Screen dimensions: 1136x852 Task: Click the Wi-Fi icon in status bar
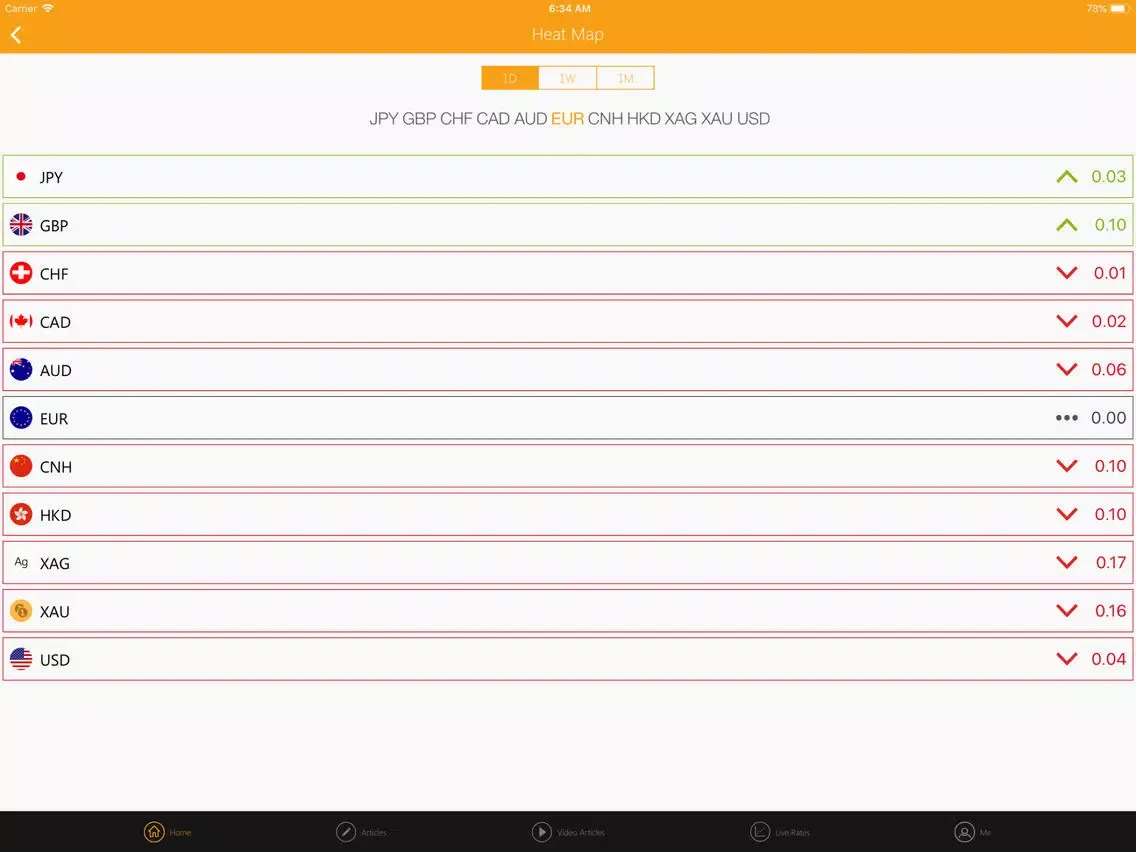[x=48, y=8]
